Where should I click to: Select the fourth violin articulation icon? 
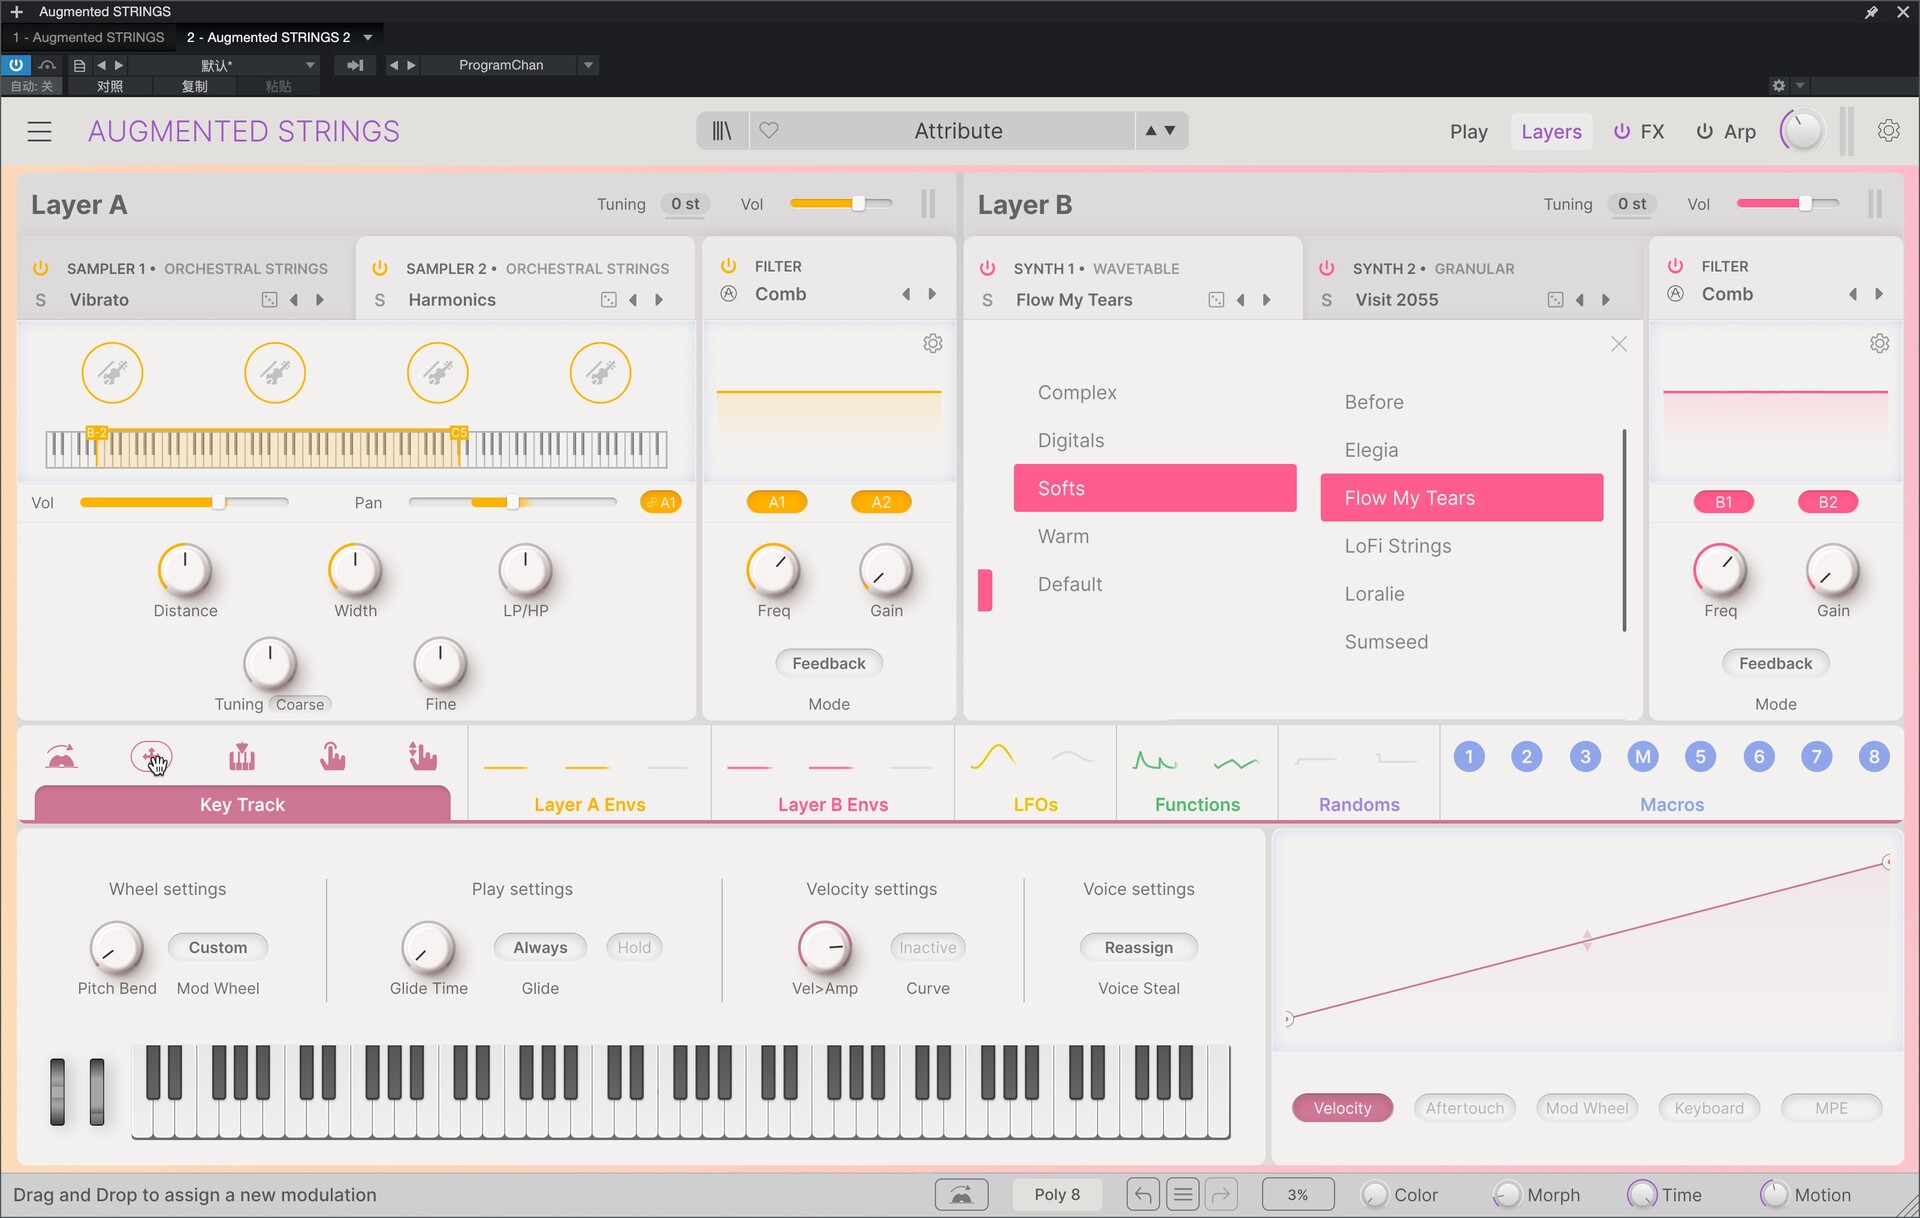pyautogui.click(x=600, y=373)
